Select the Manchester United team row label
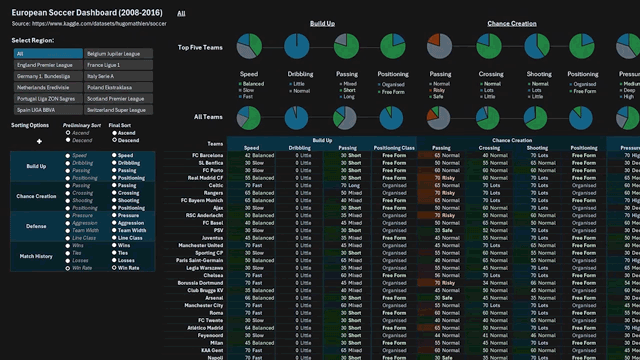 tap(201, 245)
